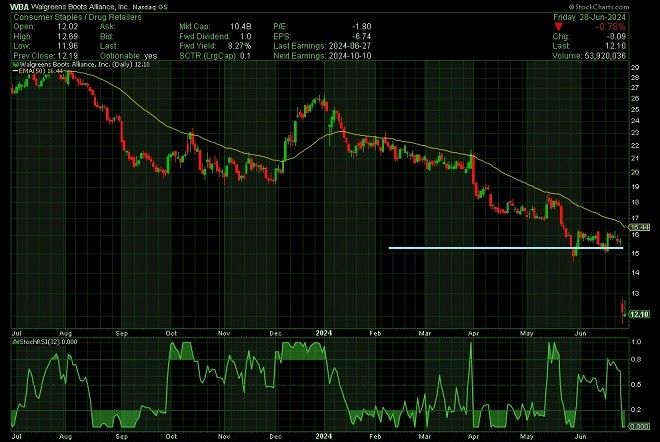The height and width of the screenshot is (442, 660).
Task: Click the 20 price axis label
Action: click(x=635, y=172)
